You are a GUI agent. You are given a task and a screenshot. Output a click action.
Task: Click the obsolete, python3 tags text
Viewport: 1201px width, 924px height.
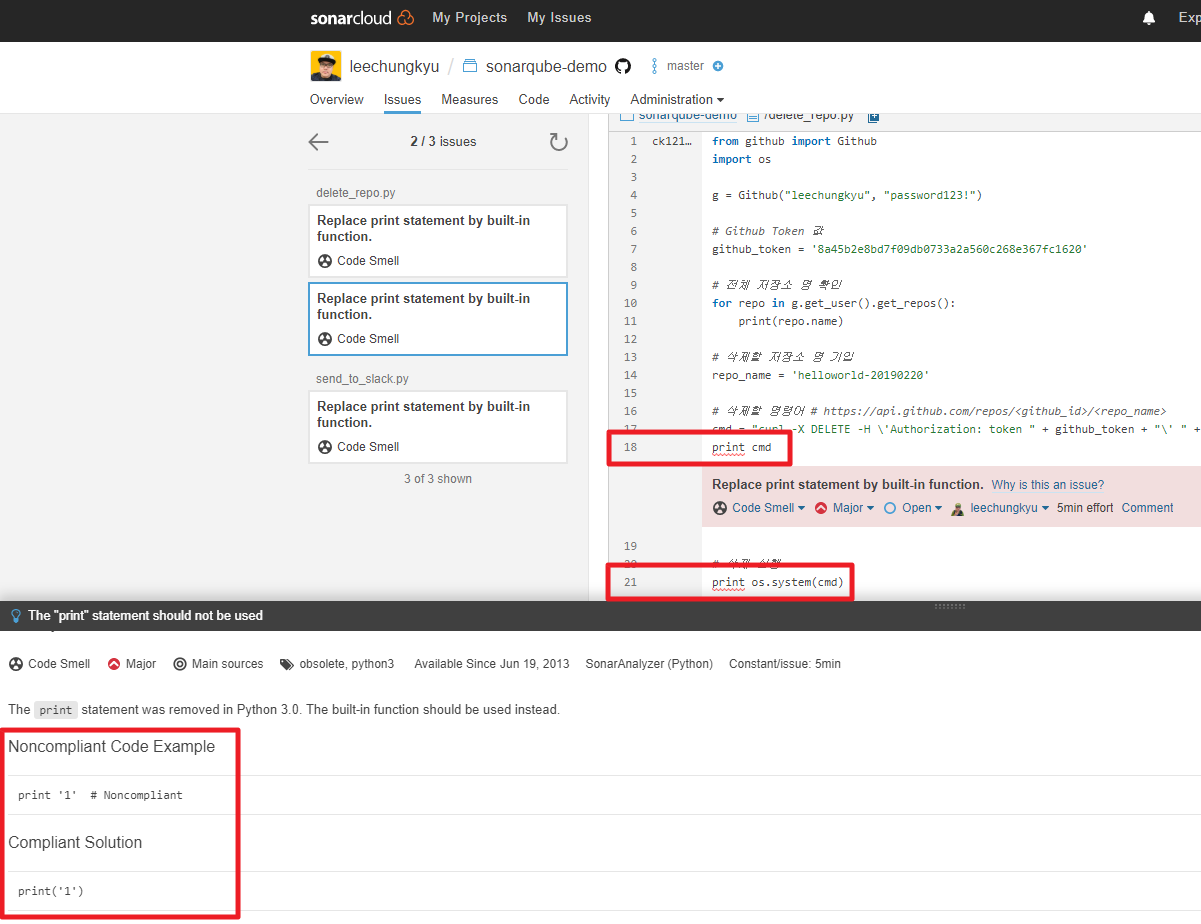pos(347,664)
